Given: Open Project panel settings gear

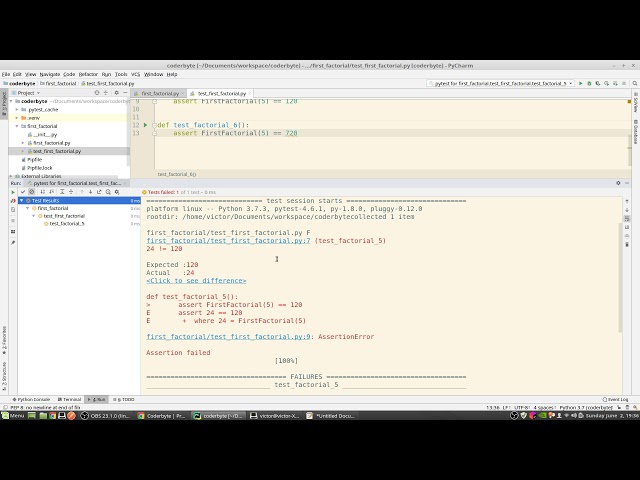Looking at the screenshot, I should tap(116, 93).
